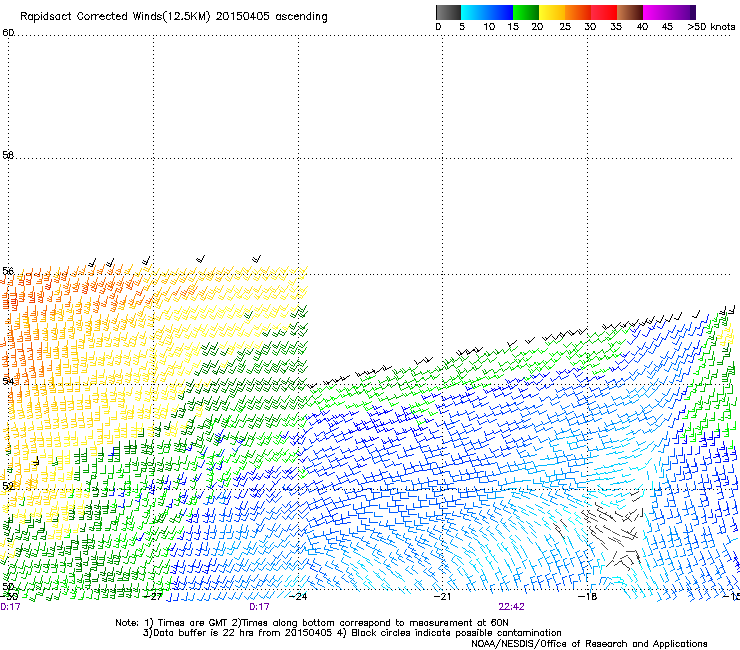
Task: Click the longitude label '-21'
Action: (442, 597)
